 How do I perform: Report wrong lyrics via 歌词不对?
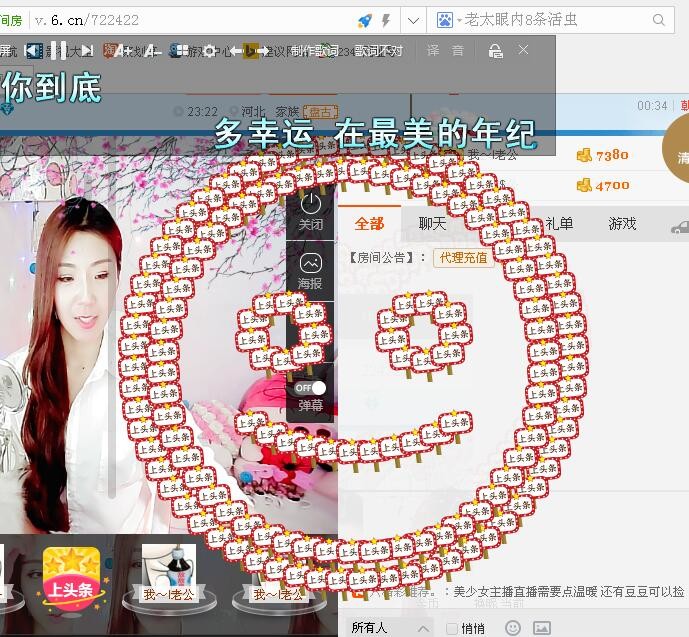point(378,51)
